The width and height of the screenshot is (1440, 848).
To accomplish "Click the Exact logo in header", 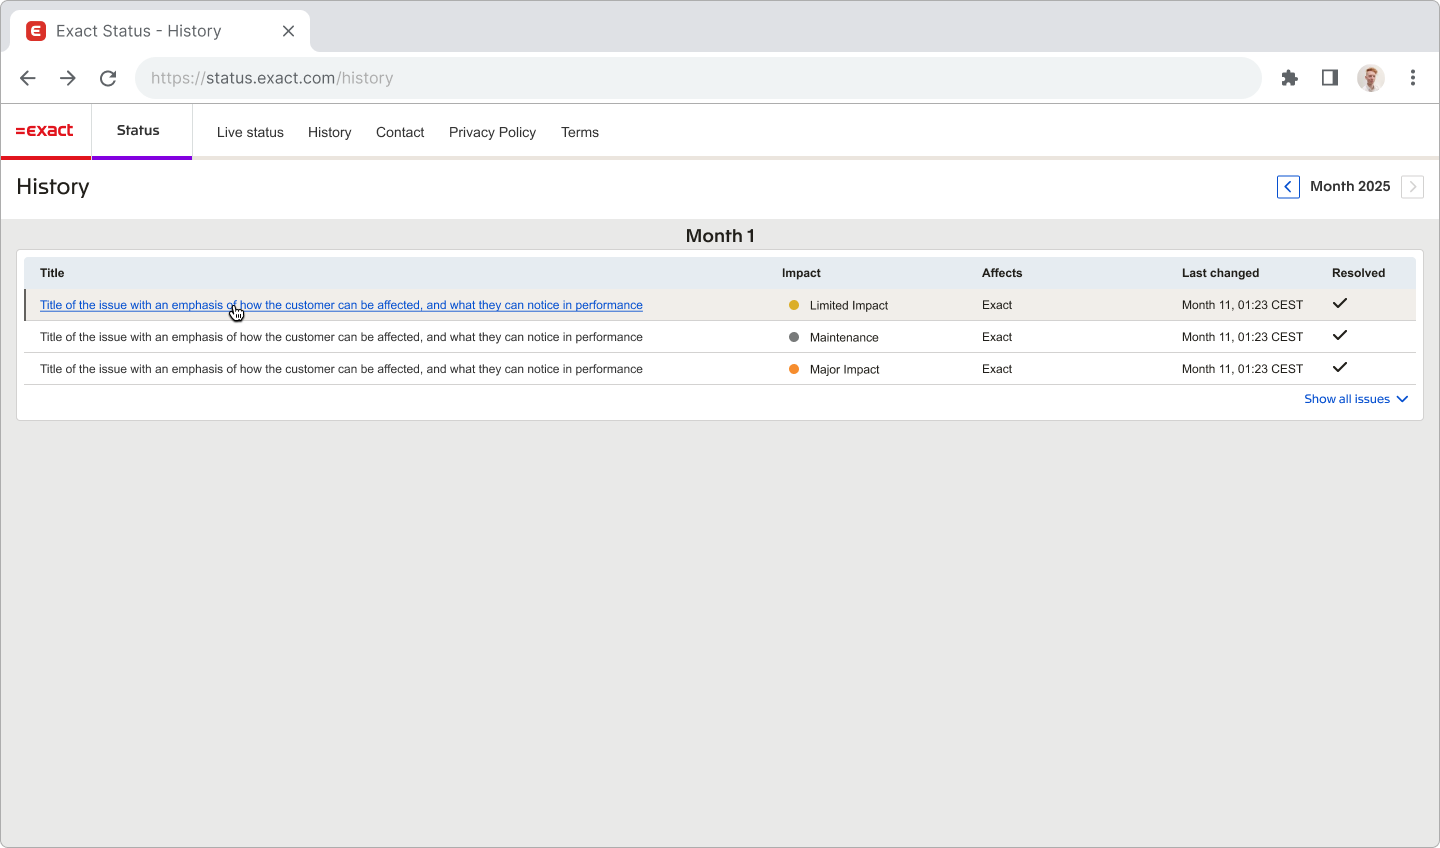I will pos(45,131).
